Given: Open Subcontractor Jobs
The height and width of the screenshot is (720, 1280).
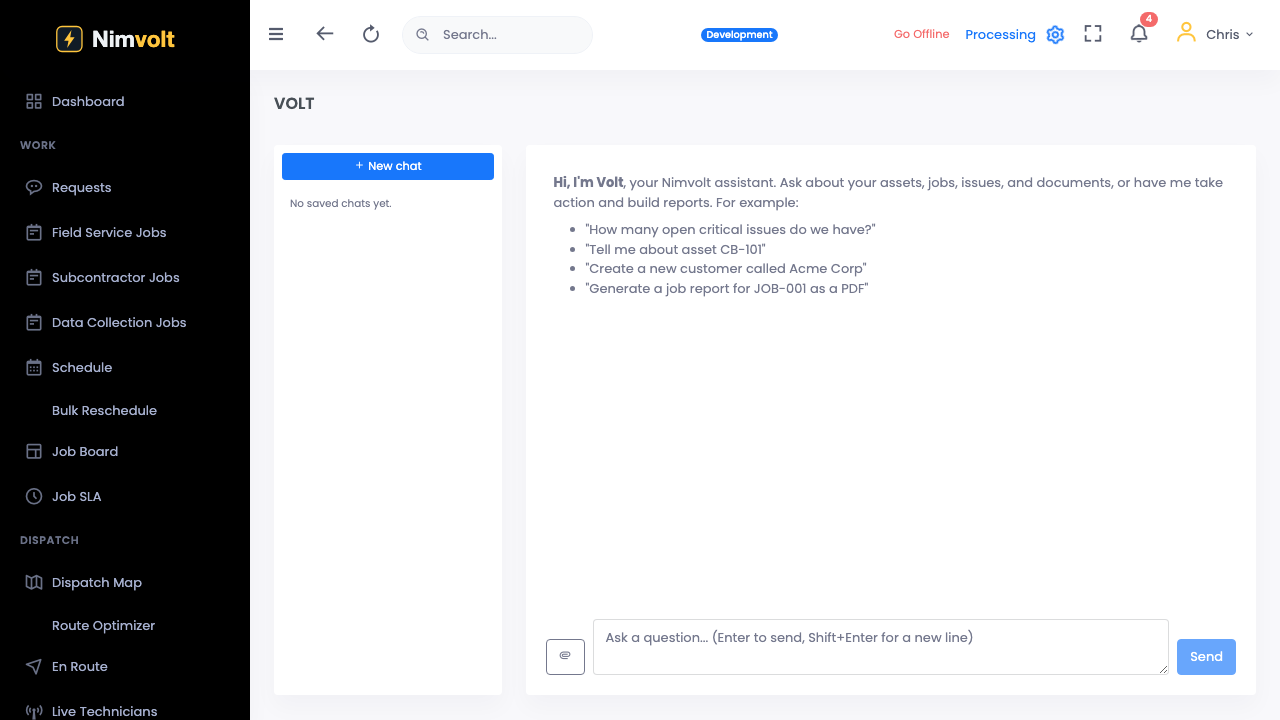Looking at the screenshot, I should [x=116, y=277].
